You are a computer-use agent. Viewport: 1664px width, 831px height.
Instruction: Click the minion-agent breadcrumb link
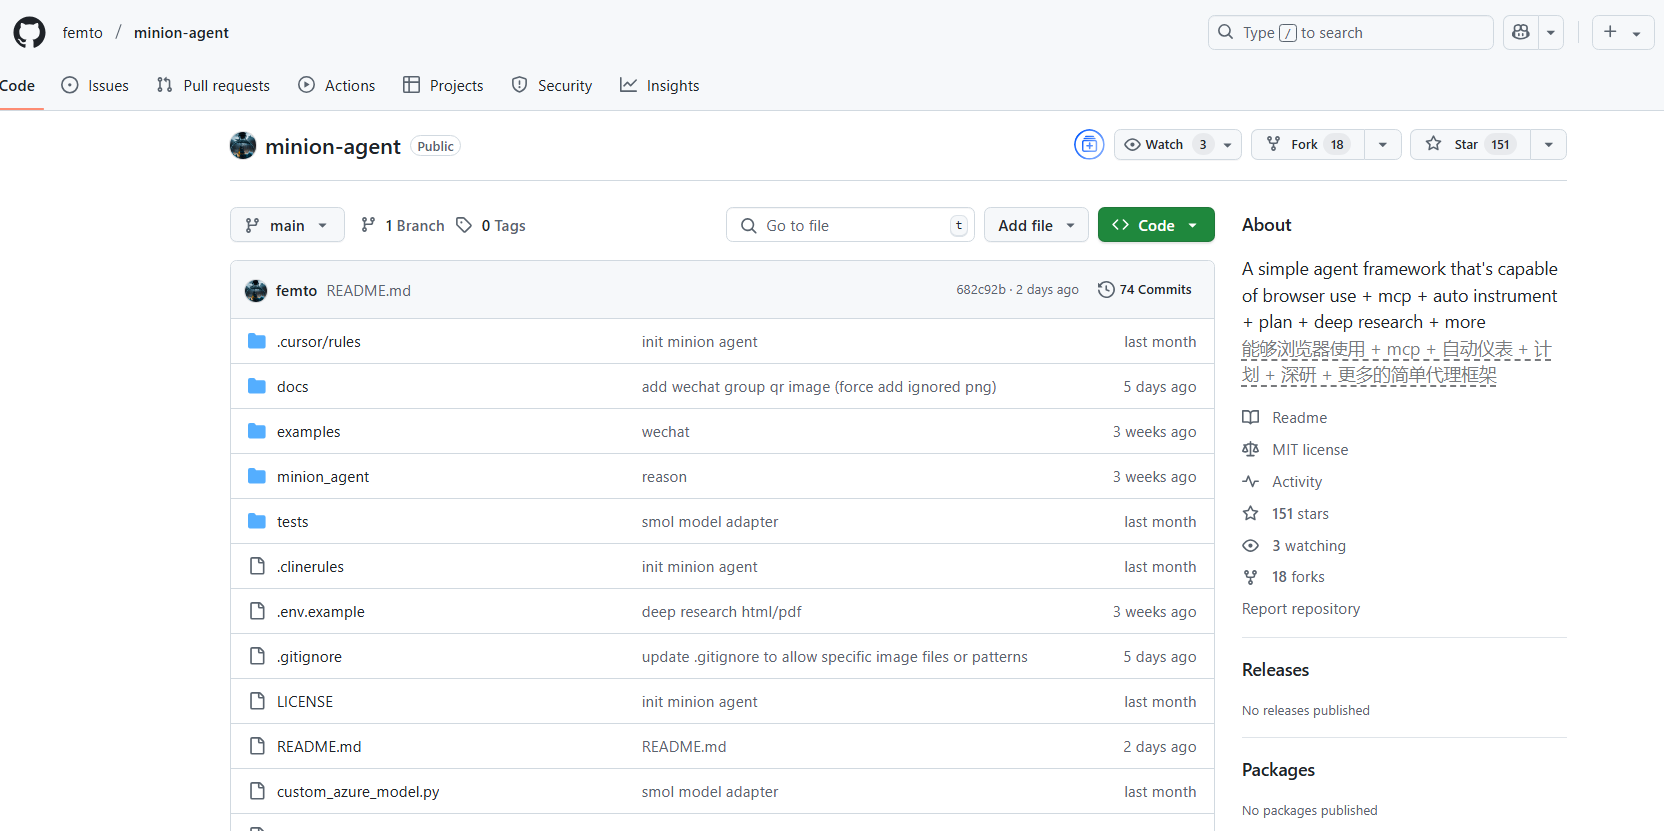pyautogui.click(x=181, y=32)
